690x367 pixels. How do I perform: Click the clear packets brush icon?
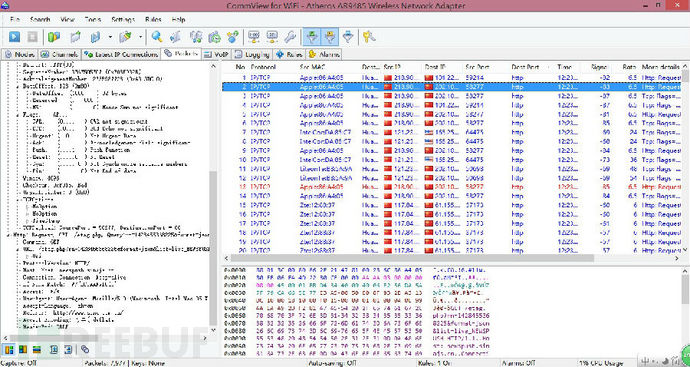click(x=125, y=37)
